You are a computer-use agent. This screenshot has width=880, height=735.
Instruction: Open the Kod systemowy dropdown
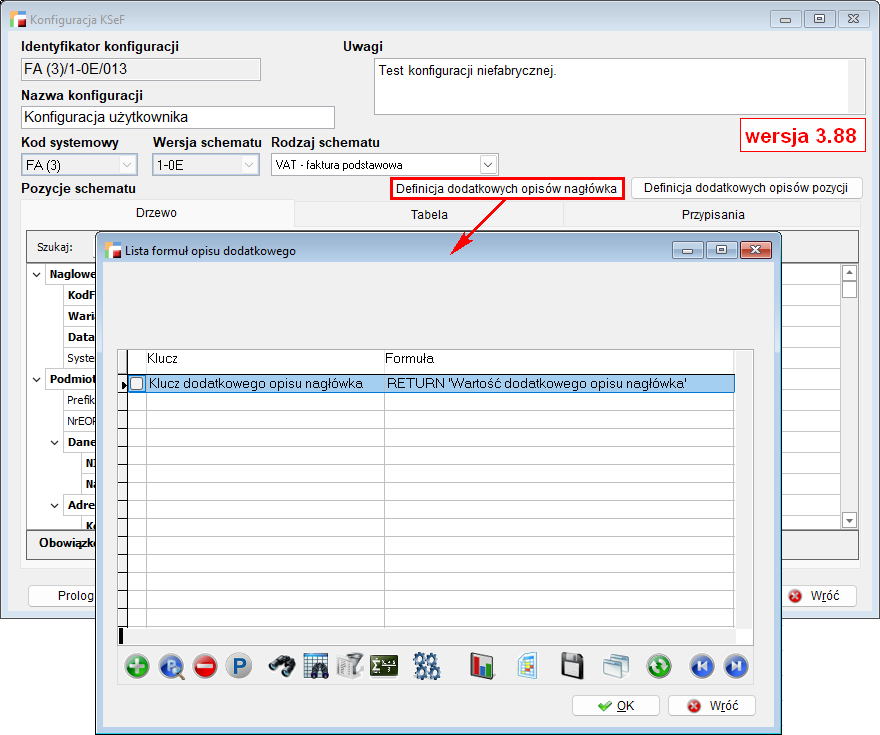(127, 164)
